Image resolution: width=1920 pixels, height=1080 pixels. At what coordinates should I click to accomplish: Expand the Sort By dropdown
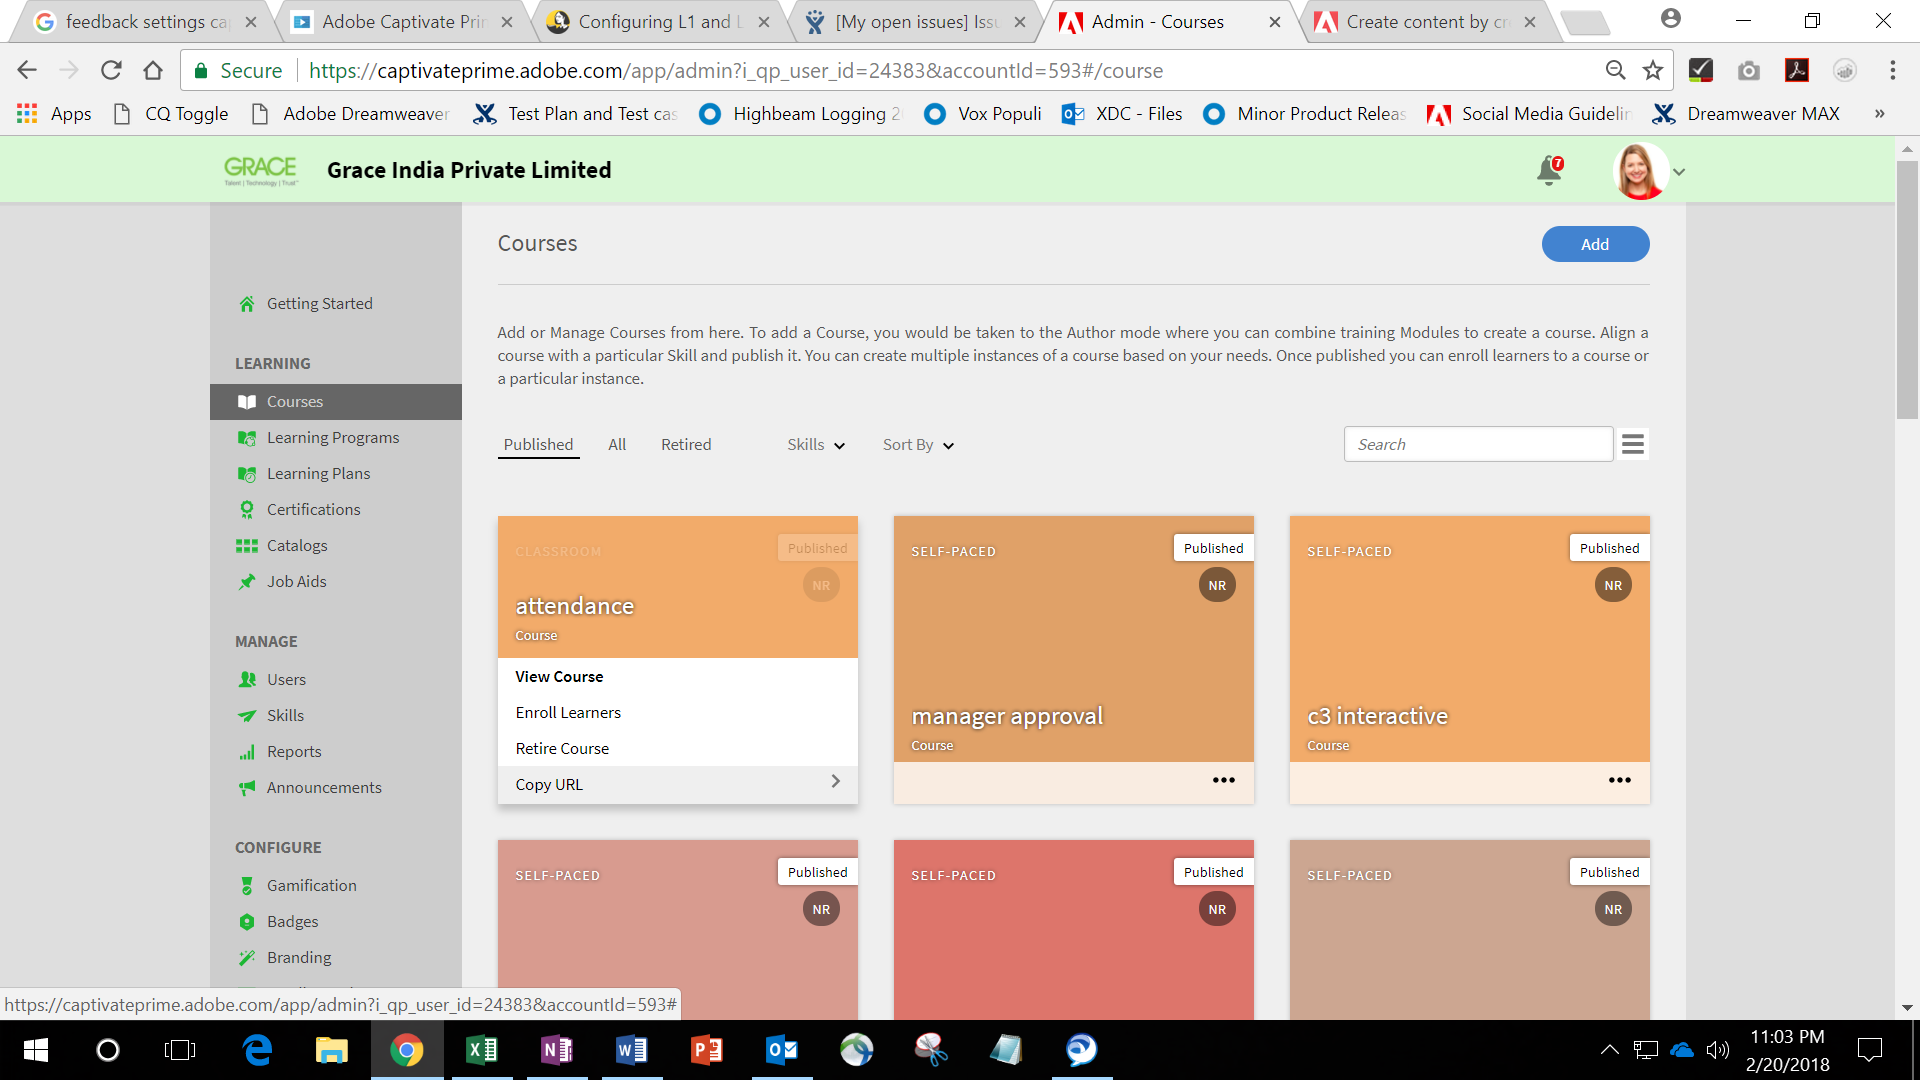[916, 444]
